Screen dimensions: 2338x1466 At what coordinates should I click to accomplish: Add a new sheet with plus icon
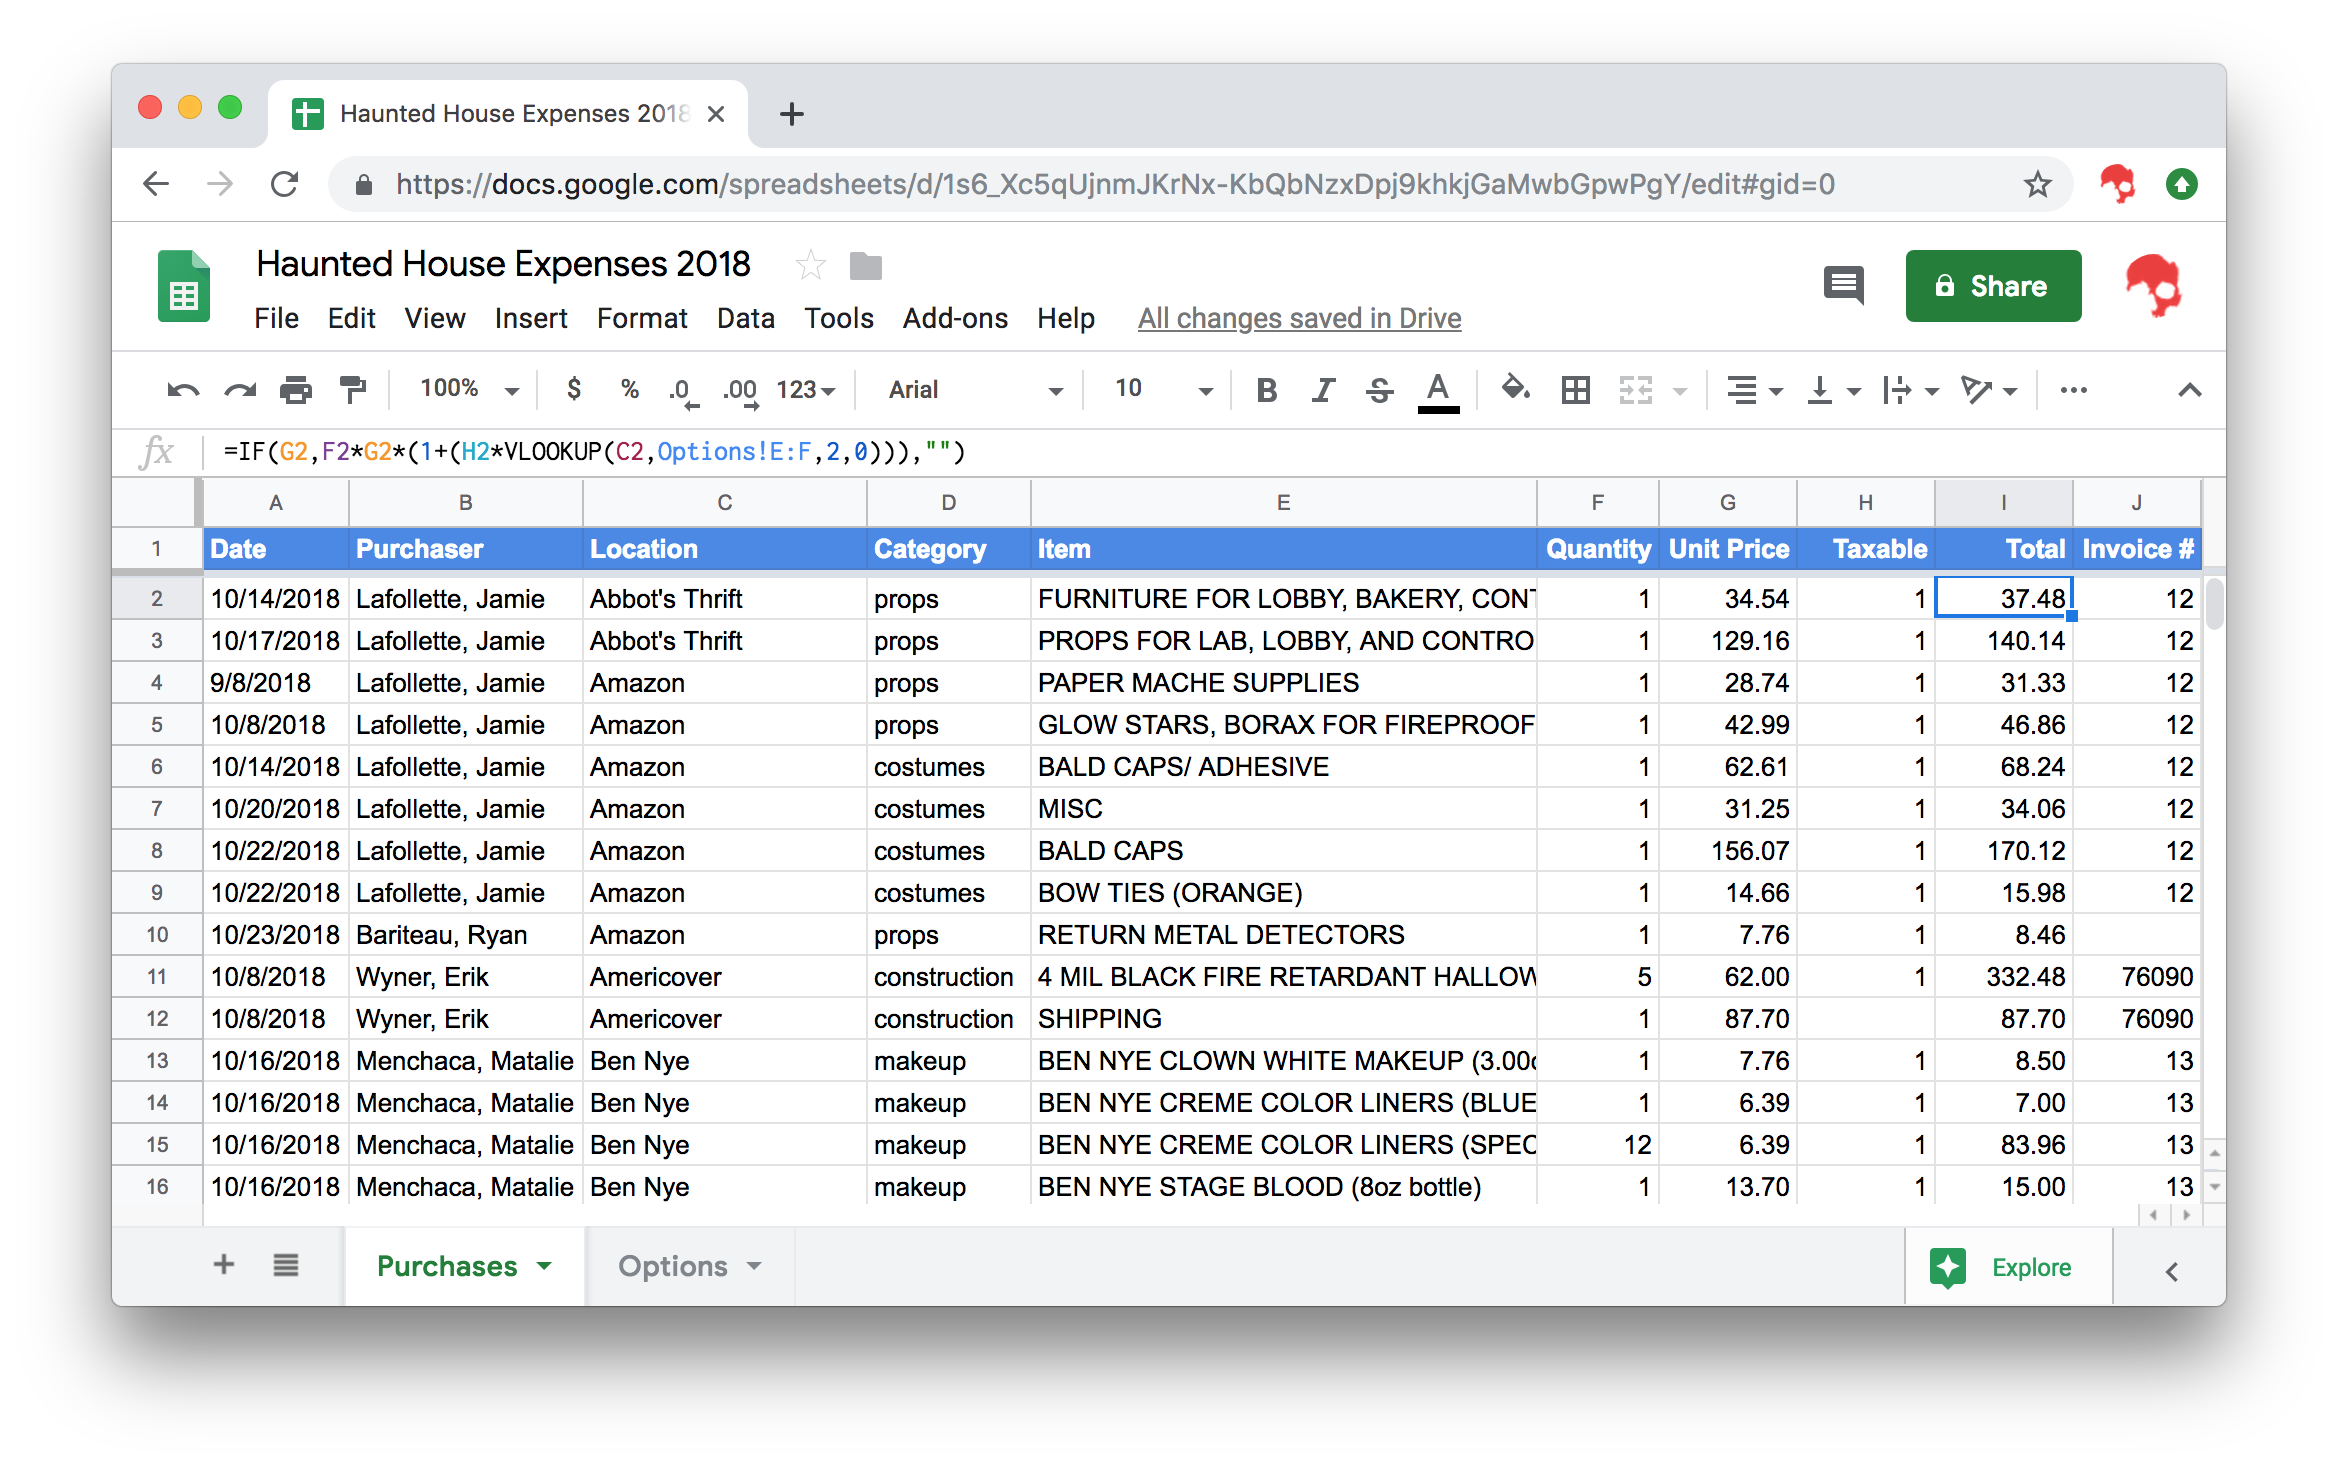click(x=224, y=1265)
